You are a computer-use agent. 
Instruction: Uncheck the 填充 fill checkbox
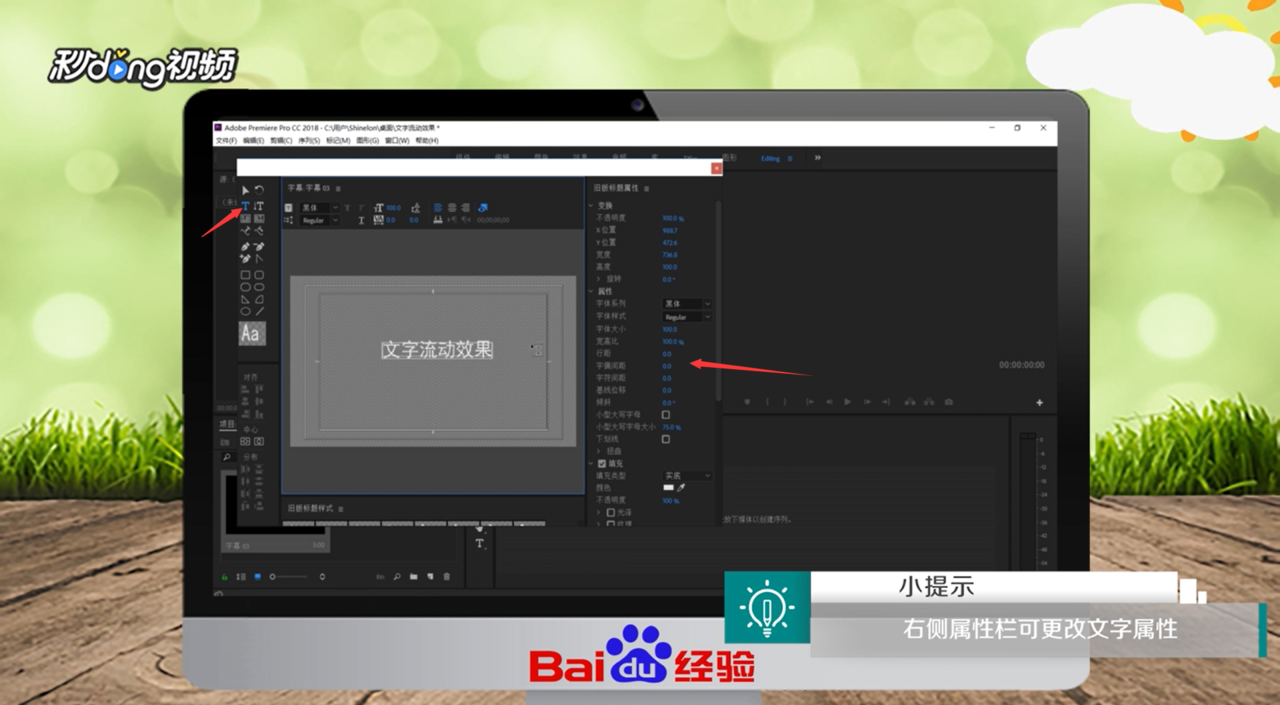click(x=602, y=464)
